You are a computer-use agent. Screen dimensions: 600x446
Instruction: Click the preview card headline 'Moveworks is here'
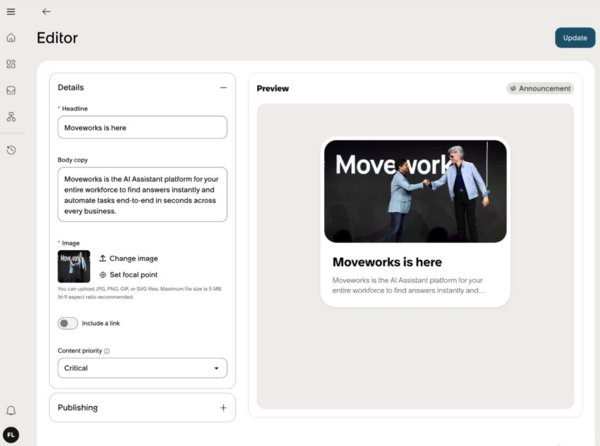387,262
